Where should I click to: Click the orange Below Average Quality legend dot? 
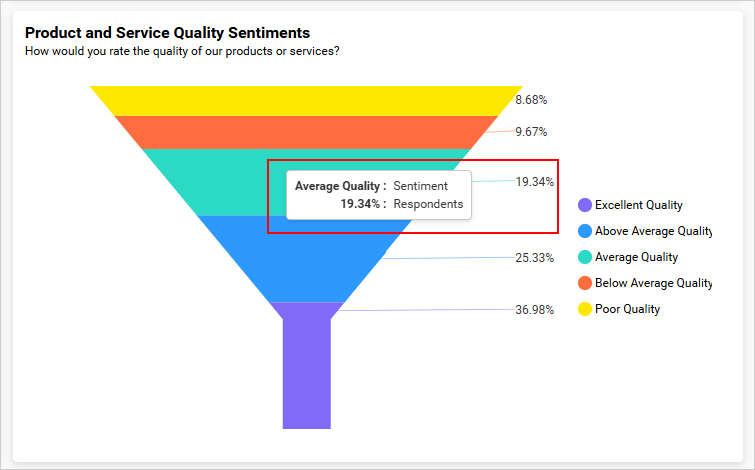(x=585, y=283)
